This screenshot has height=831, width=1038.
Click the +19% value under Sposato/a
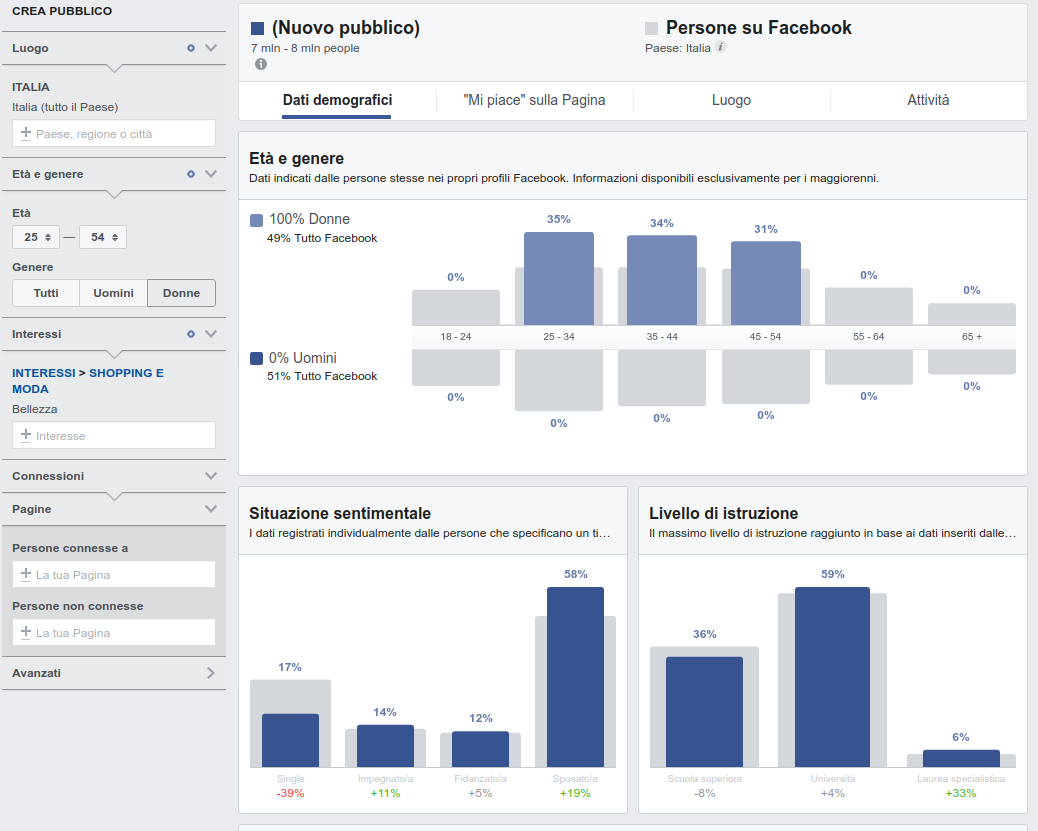[575, 793]
